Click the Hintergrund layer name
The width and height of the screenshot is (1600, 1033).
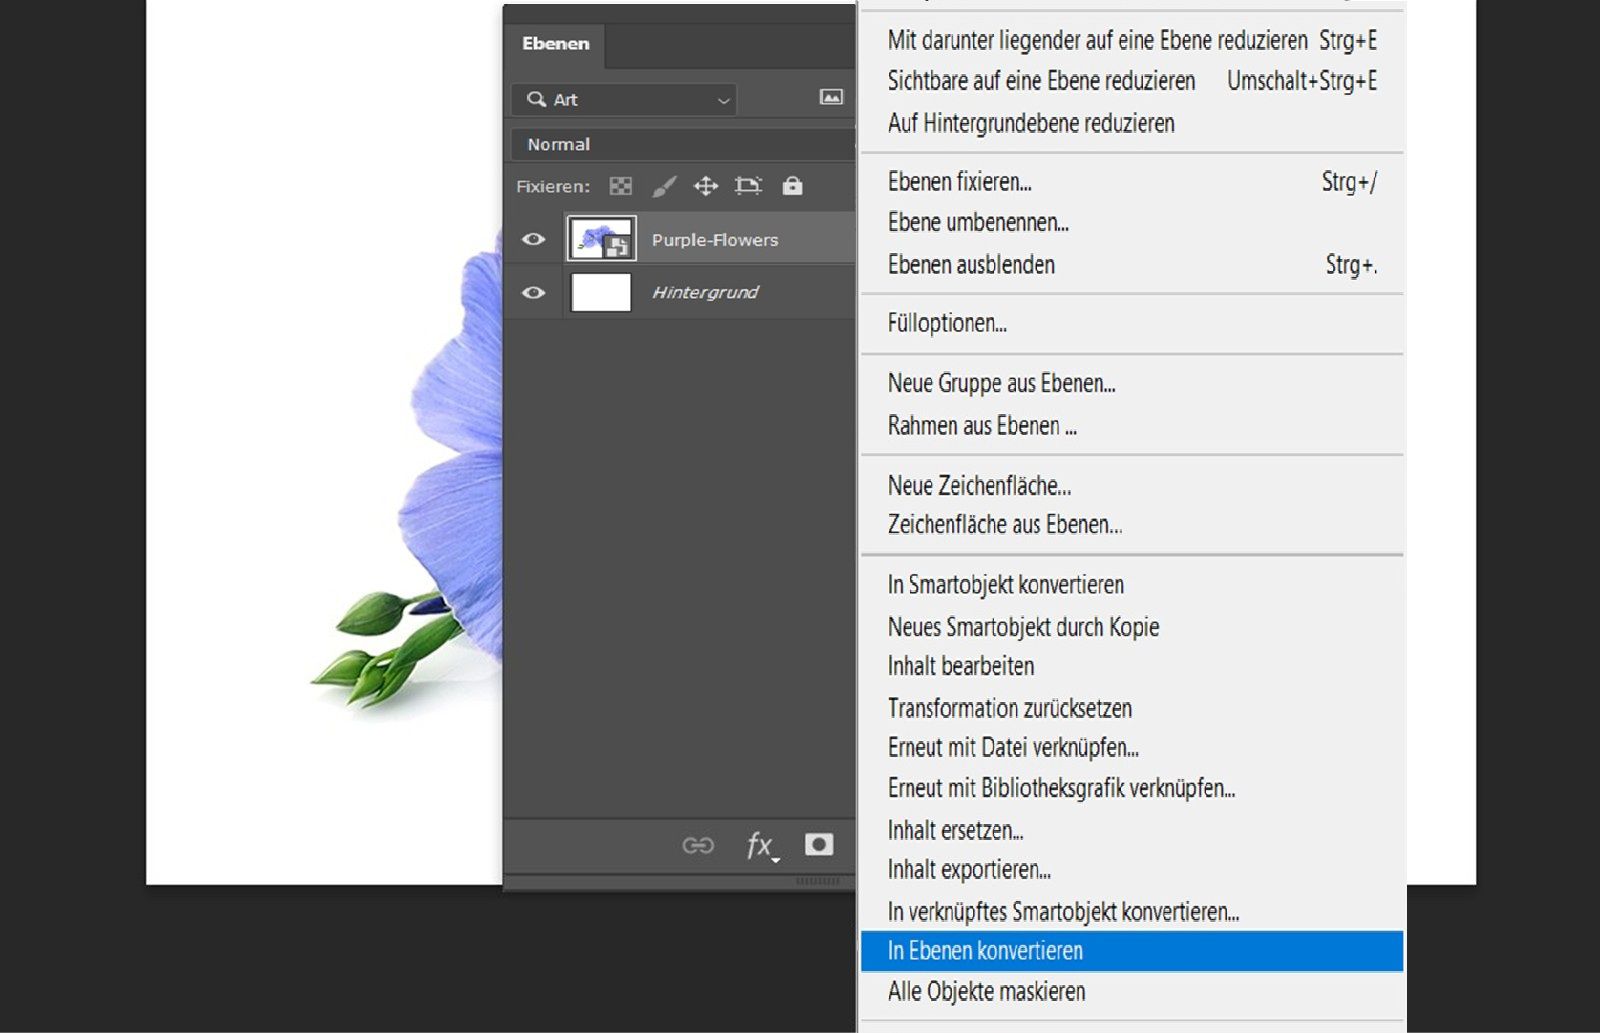(x=705, y=293)
